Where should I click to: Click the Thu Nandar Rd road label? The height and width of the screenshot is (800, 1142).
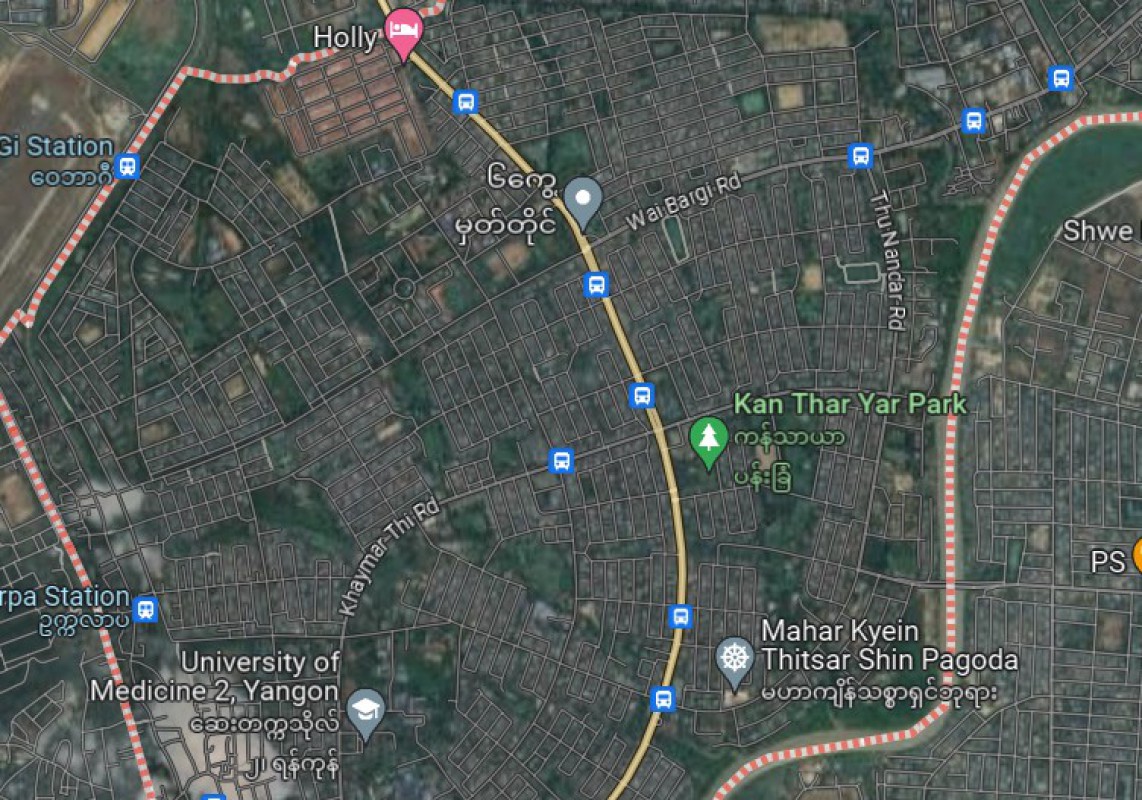point(889,260)
